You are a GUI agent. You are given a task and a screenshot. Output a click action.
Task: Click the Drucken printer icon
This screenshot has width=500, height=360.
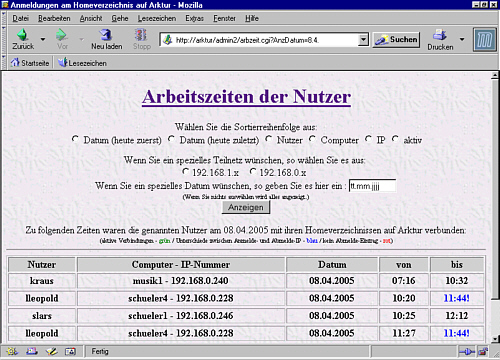click(440, 35)
